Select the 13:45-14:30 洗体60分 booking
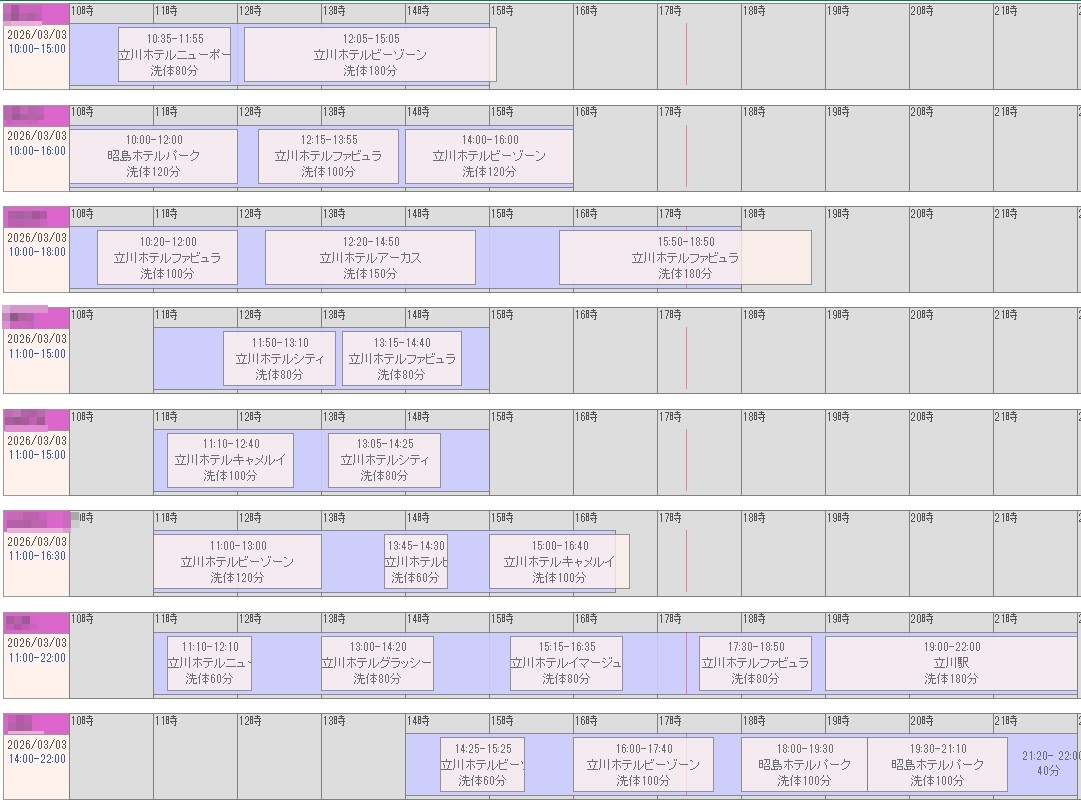Image resolution: width=1081 pixels, height=803 pixels. click(x=416, y=562)
